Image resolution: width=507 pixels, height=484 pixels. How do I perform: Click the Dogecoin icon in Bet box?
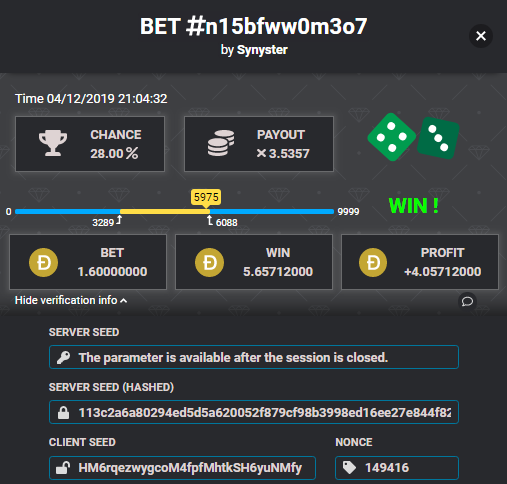pyautogui.click(x=44, y=262)
